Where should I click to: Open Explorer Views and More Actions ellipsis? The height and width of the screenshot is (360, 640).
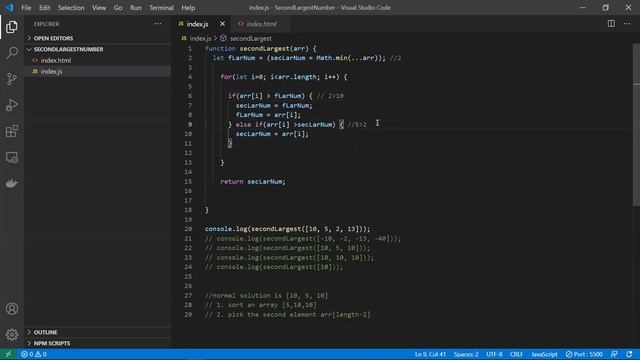click(158, 24)
